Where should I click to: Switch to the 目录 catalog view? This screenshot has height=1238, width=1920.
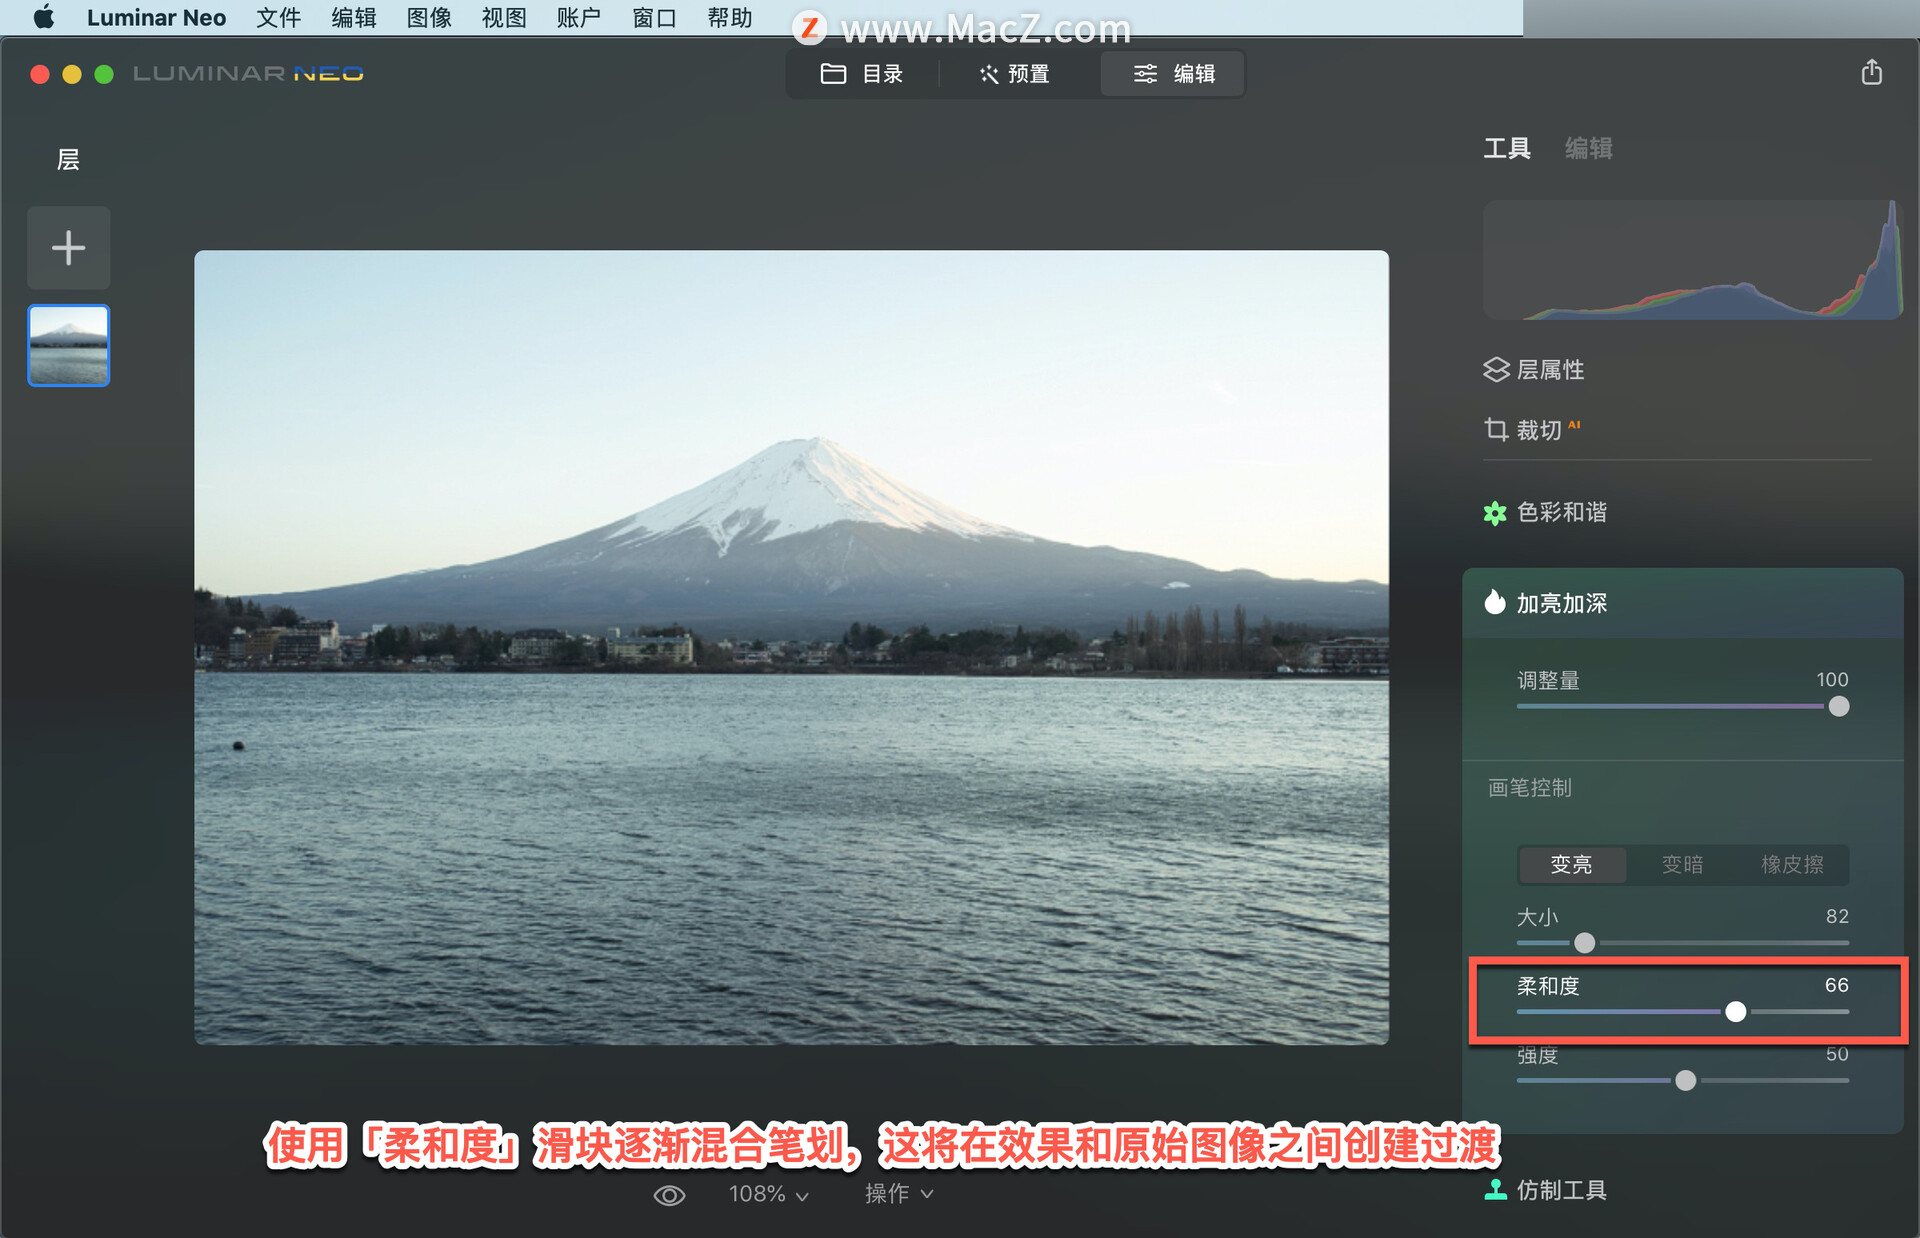(862, 74)
